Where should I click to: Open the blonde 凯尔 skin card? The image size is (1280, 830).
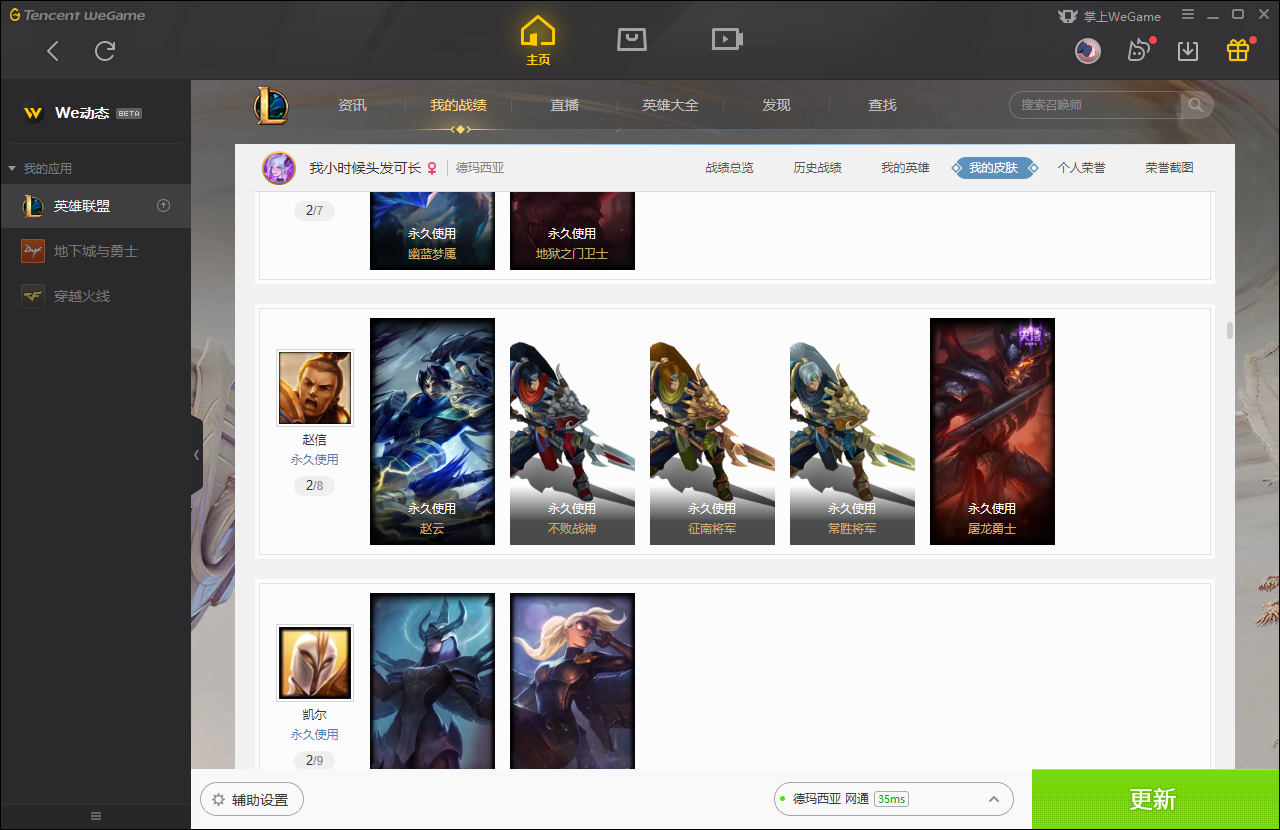[x=572, y=681]
